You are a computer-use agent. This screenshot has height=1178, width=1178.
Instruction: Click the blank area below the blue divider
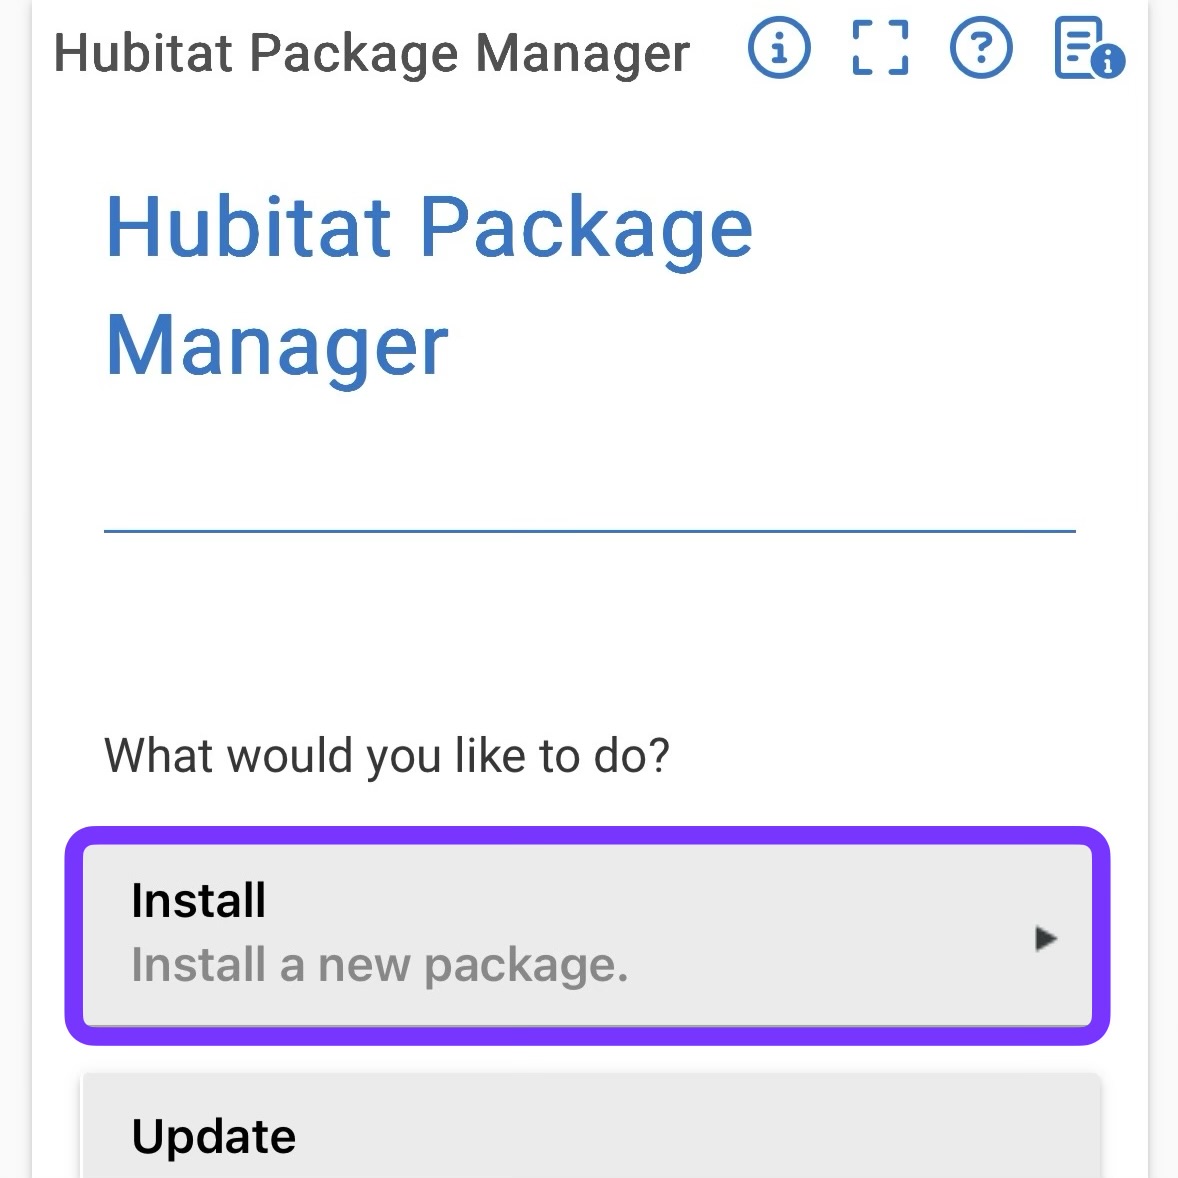point(590,631)
